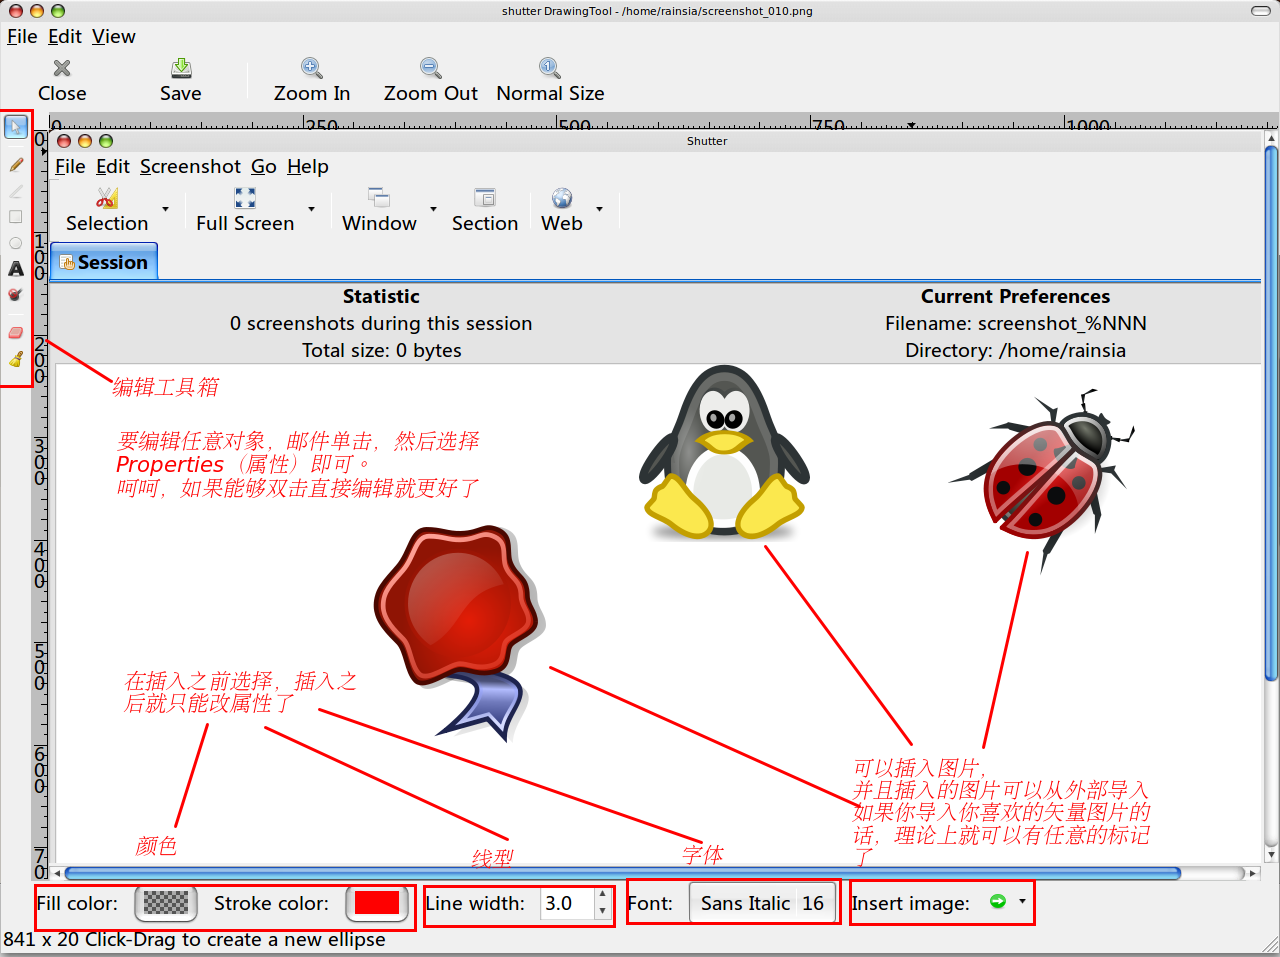
Task: Click the arrow beside Selection in the embedded screenshot
Action: point(166,209)
